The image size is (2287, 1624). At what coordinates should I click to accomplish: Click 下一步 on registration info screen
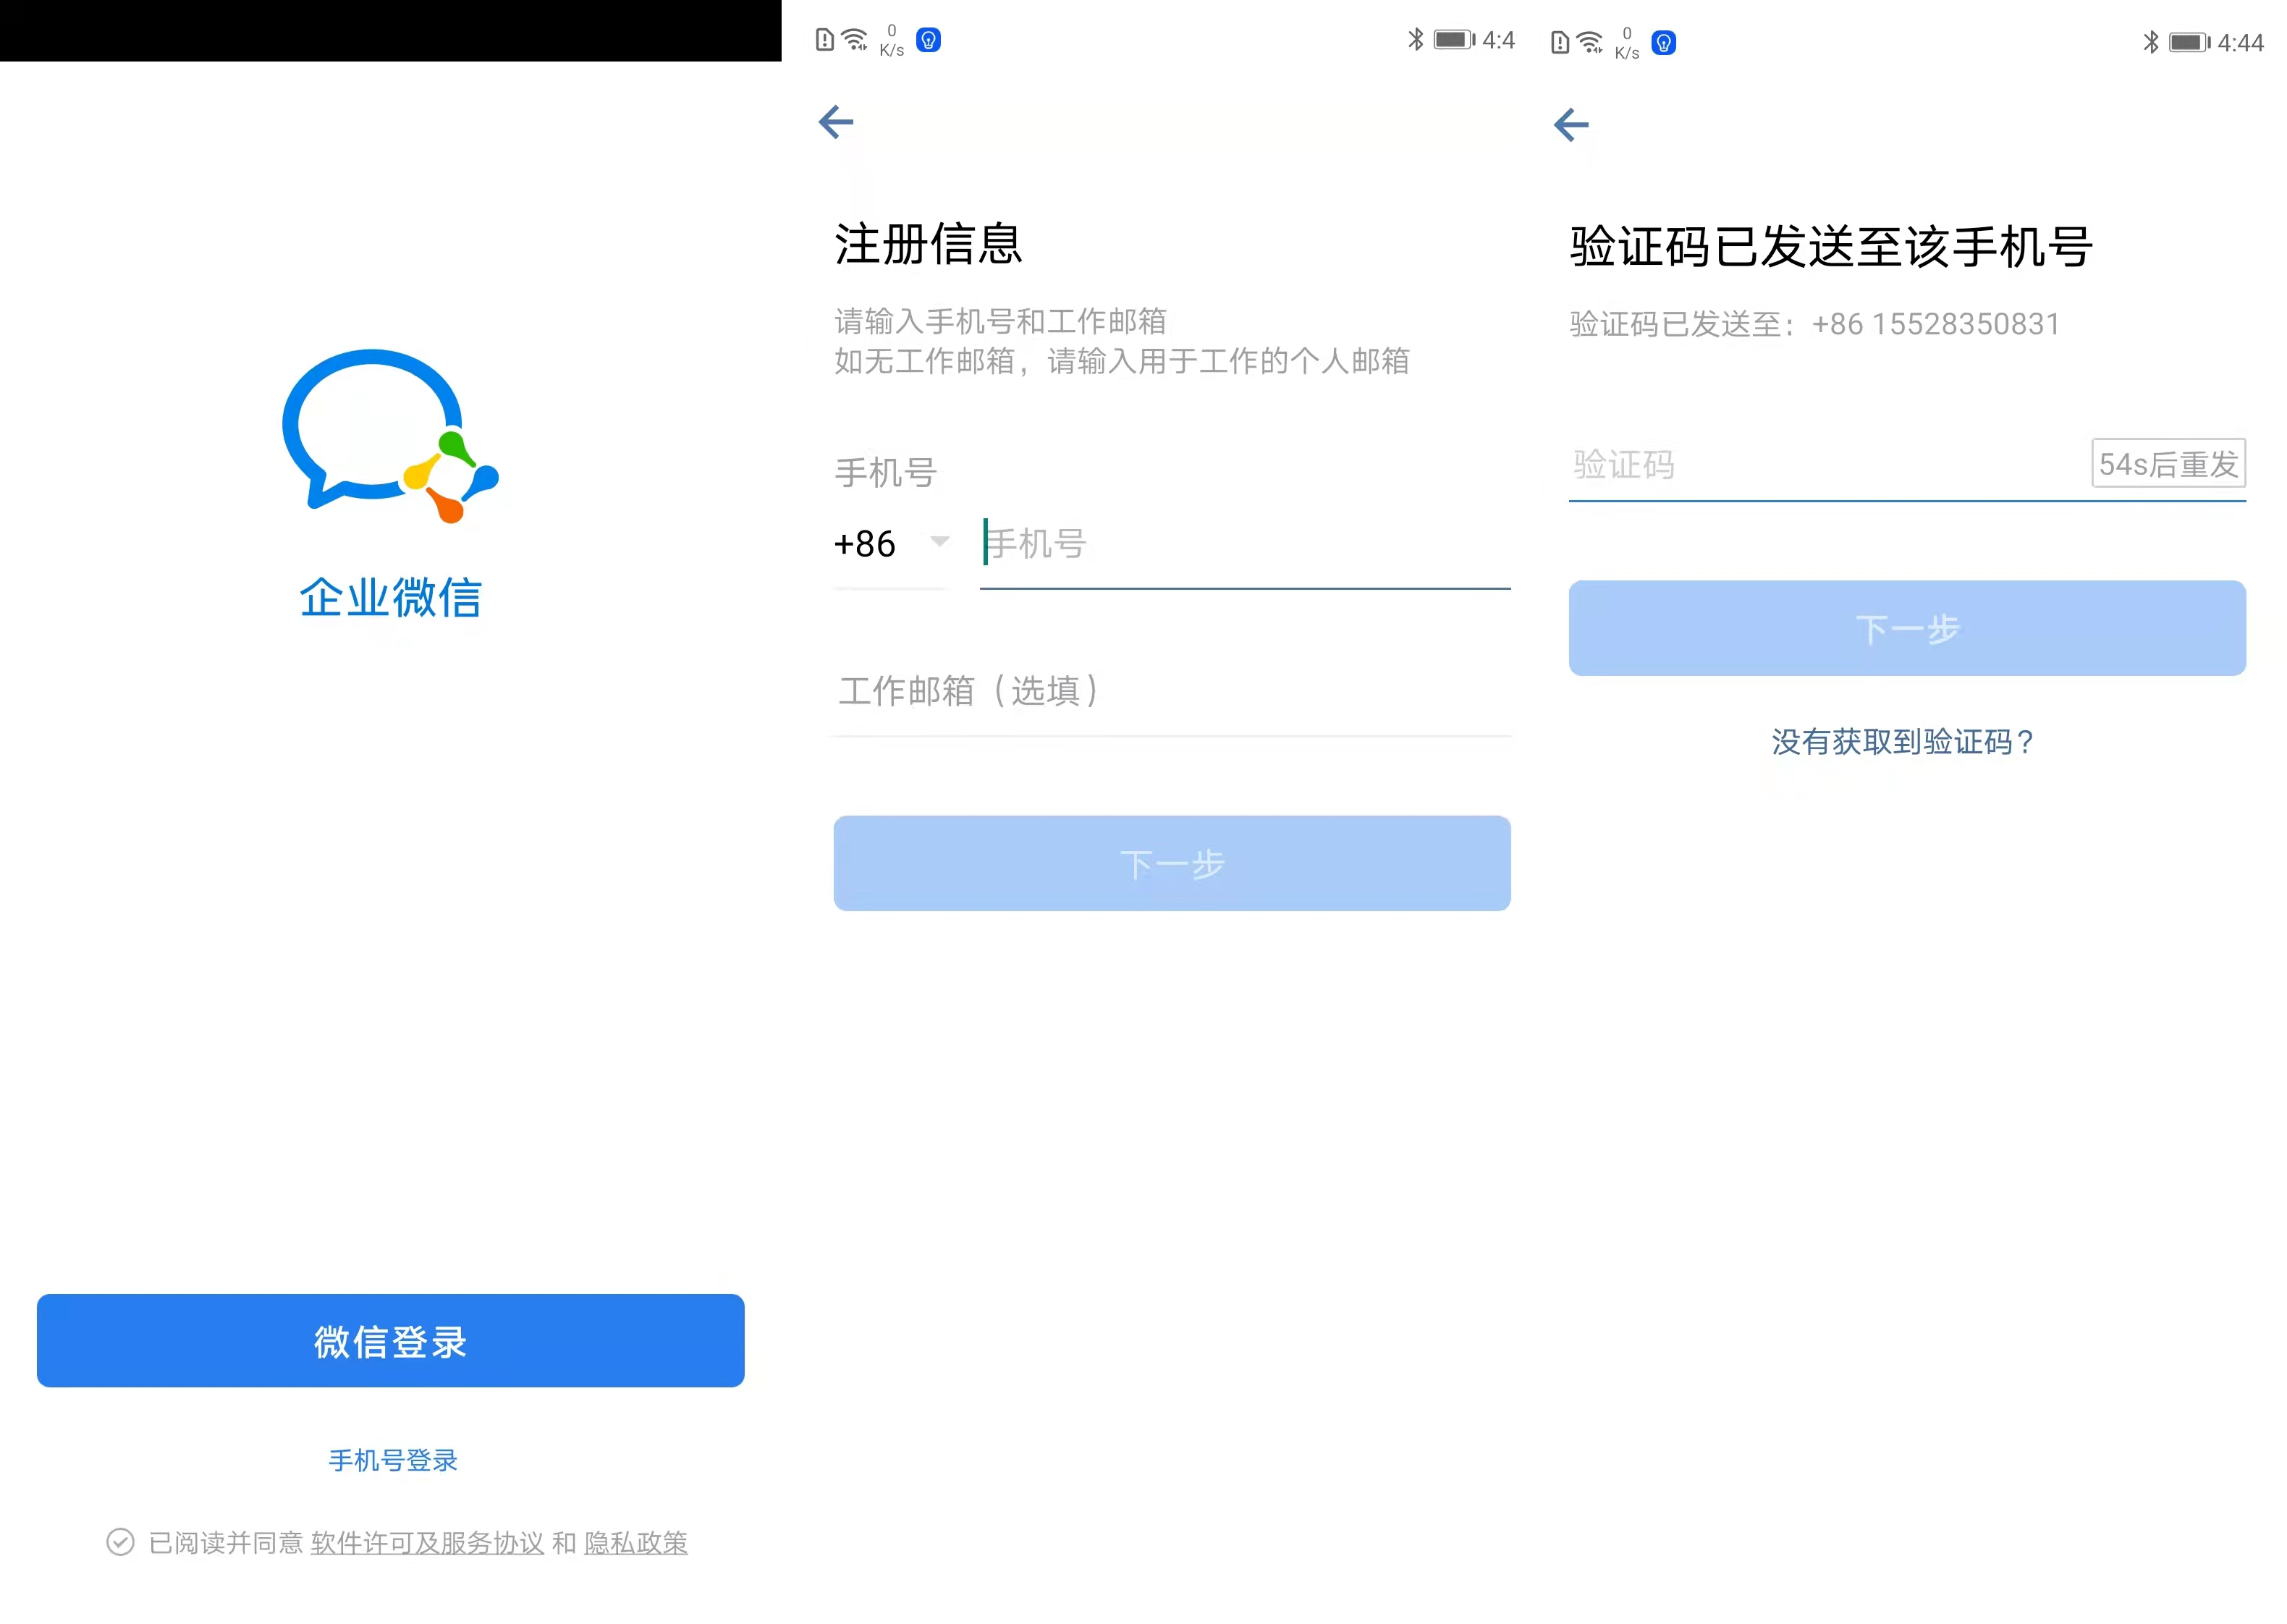click(1172, 863)
